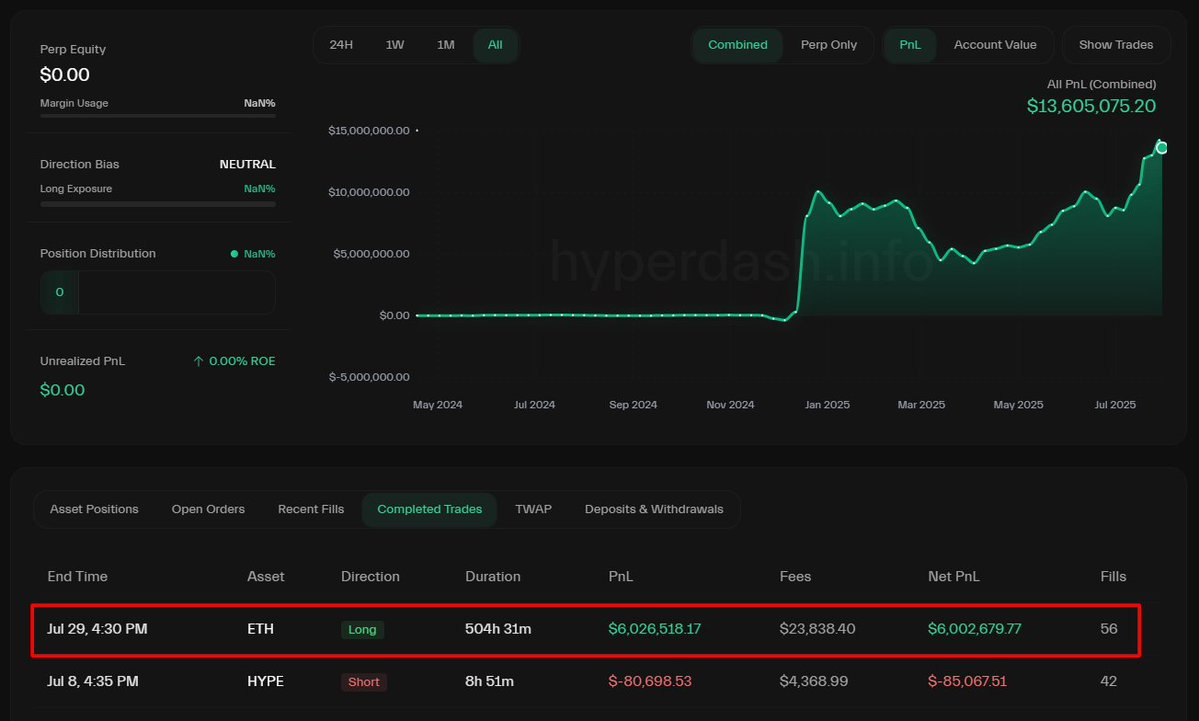Click the 56 fills count
1199x721 pixels.
click(x=1109, y=628)
